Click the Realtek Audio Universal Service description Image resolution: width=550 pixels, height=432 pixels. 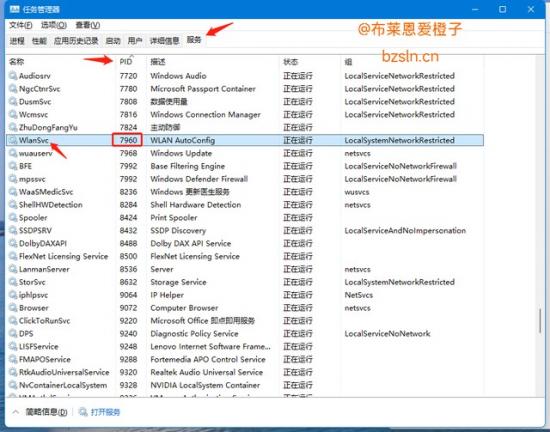(x=207, y=372)
